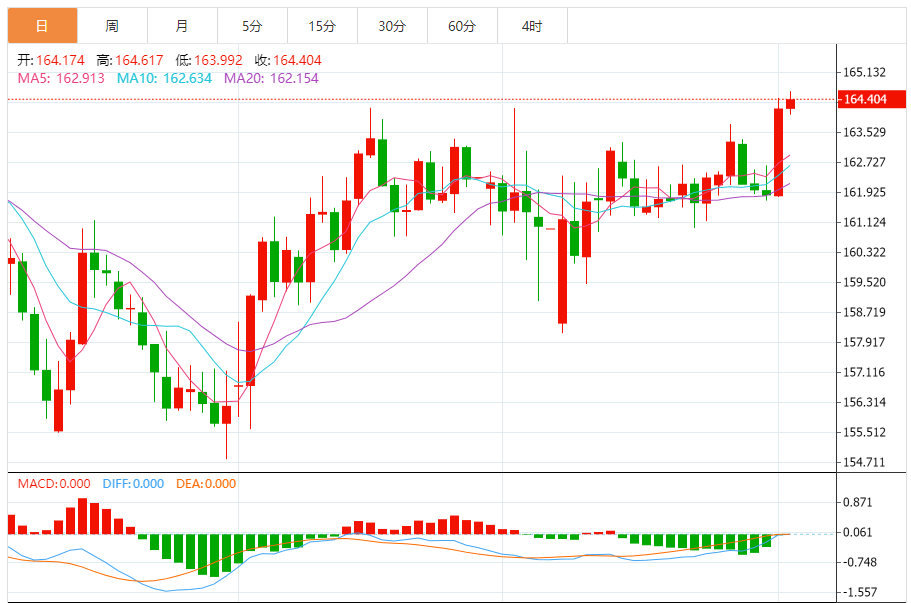Click the MA10: 162.634 indicator label
This screenshot has height=603, width=911.
(164, 78)
